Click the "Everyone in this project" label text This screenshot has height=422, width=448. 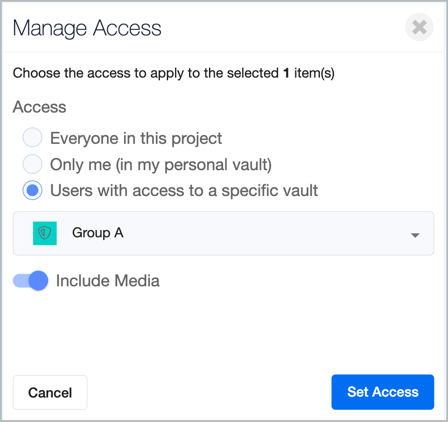(136, 138)
